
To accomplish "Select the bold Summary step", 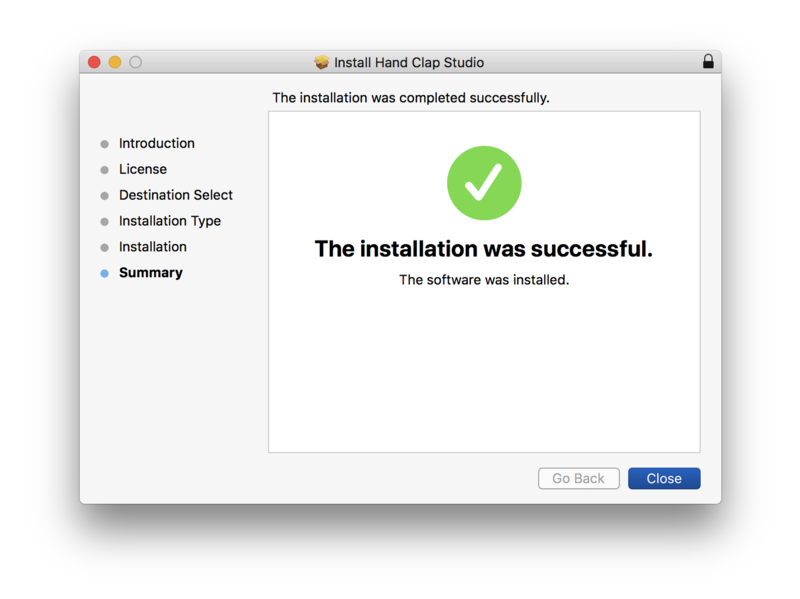I will 151,273.
